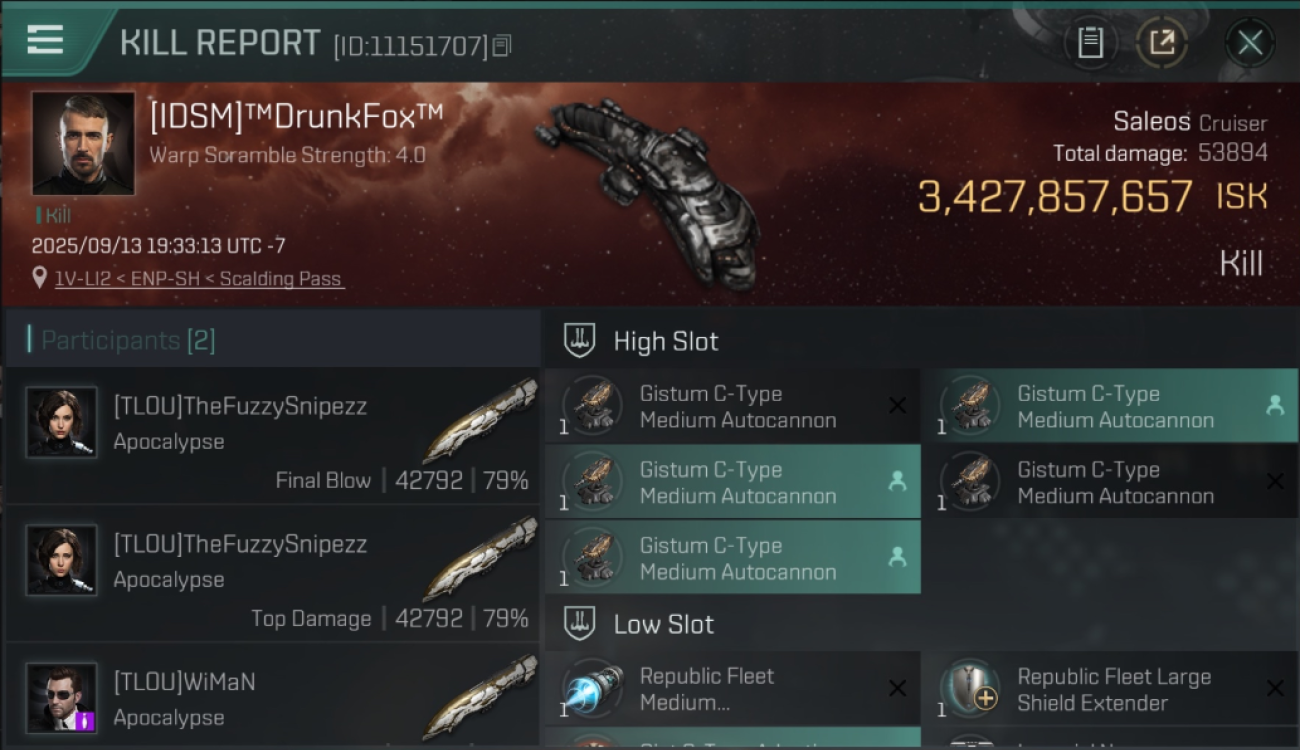This screenshot has height=750, width=1300.
Task: Select the Low Slot section icon
Action: click(x=580, y=624)
